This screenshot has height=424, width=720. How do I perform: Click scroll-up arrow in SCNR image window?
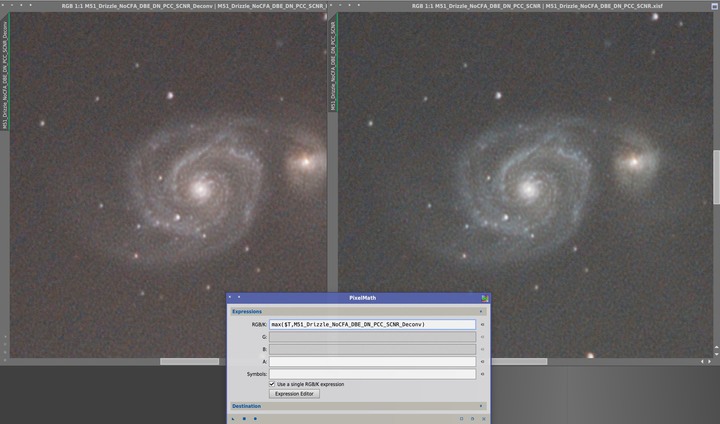pos(716,348)
